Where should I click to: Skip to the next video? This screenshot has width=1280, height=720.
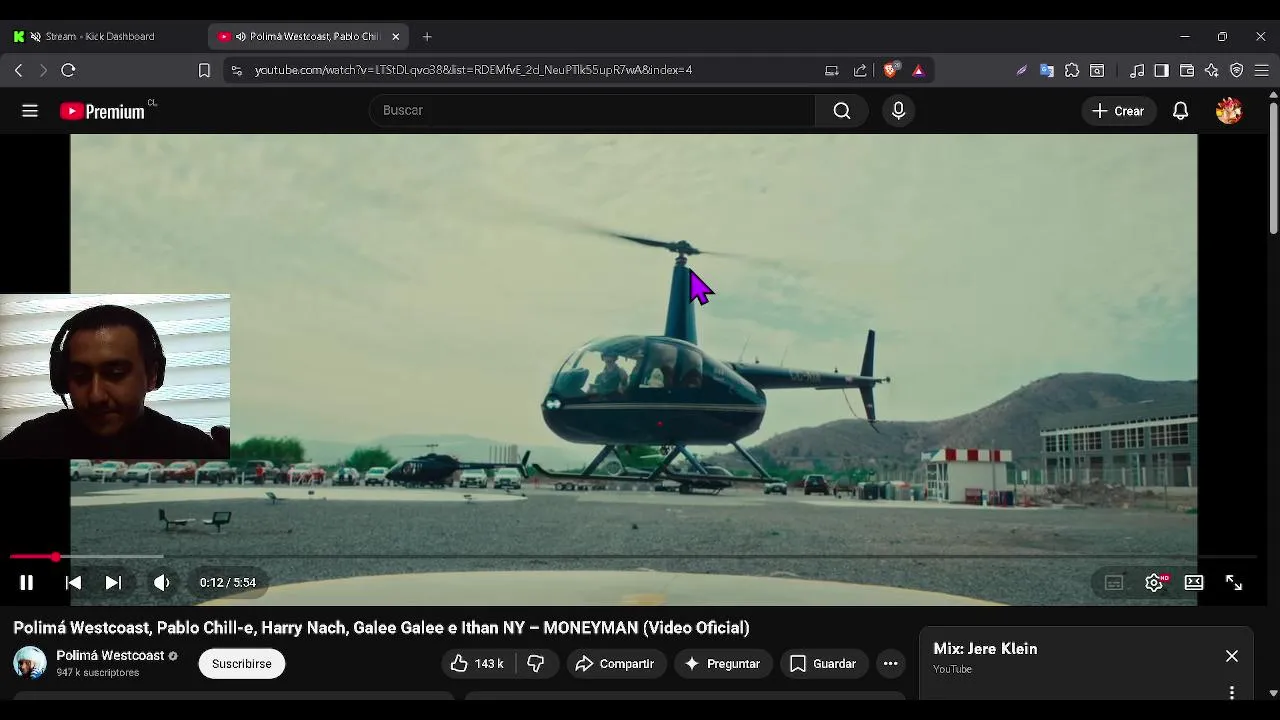tap(113, 582)
